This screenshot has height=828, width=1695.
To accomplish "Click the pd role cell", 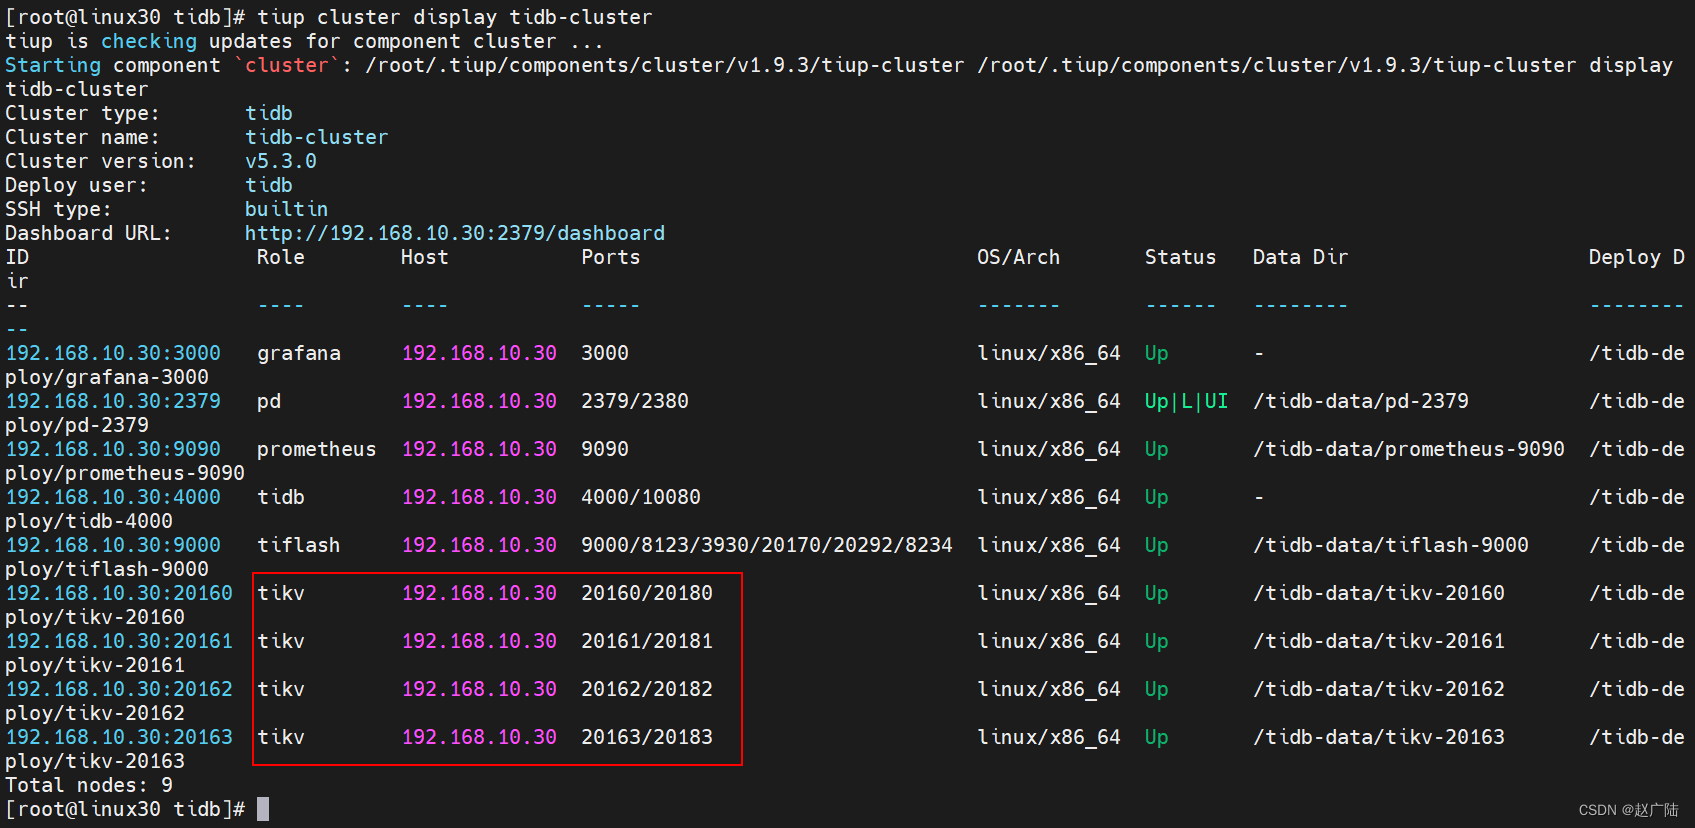I will point(269,401).
